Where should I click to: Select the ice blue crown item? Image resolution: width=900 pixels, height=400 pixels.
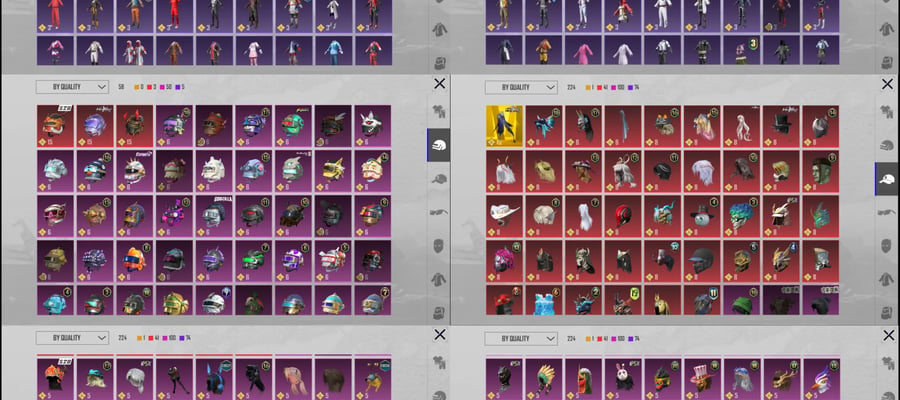(544, 300)
